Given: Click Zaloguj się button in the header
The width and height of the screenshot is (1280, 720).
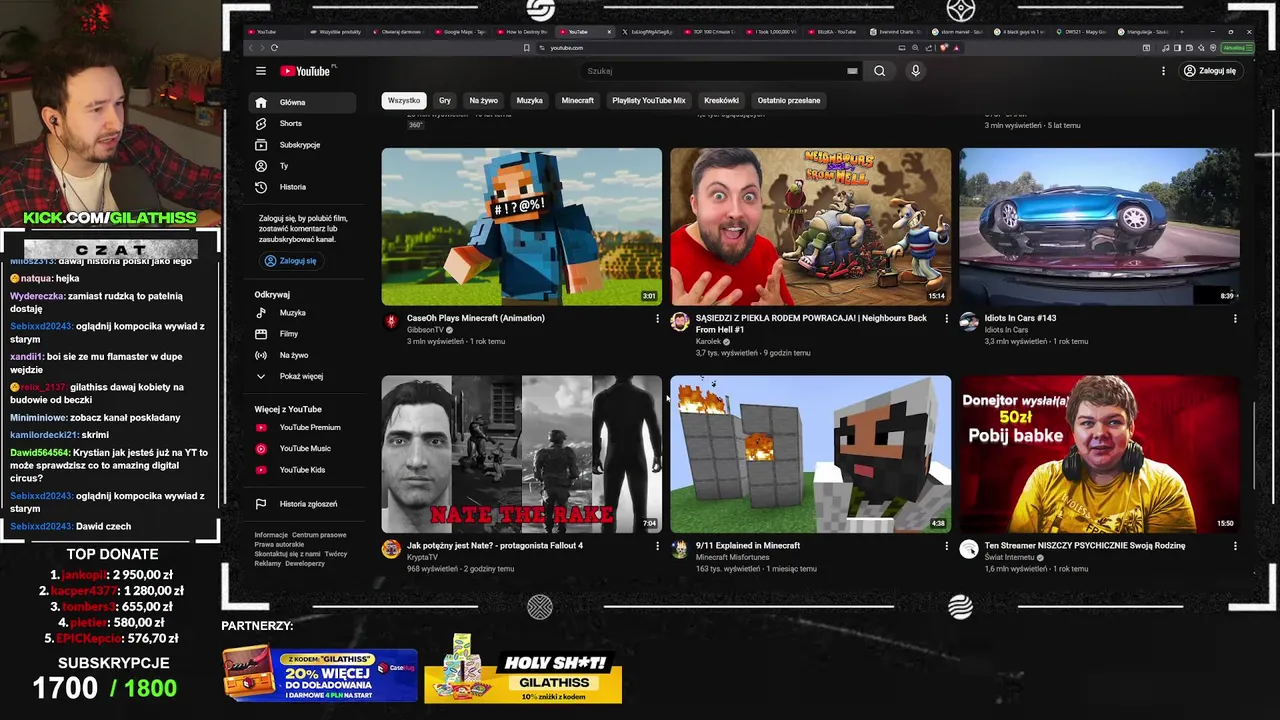Looking at the screenshot, I should point(1210,71).
